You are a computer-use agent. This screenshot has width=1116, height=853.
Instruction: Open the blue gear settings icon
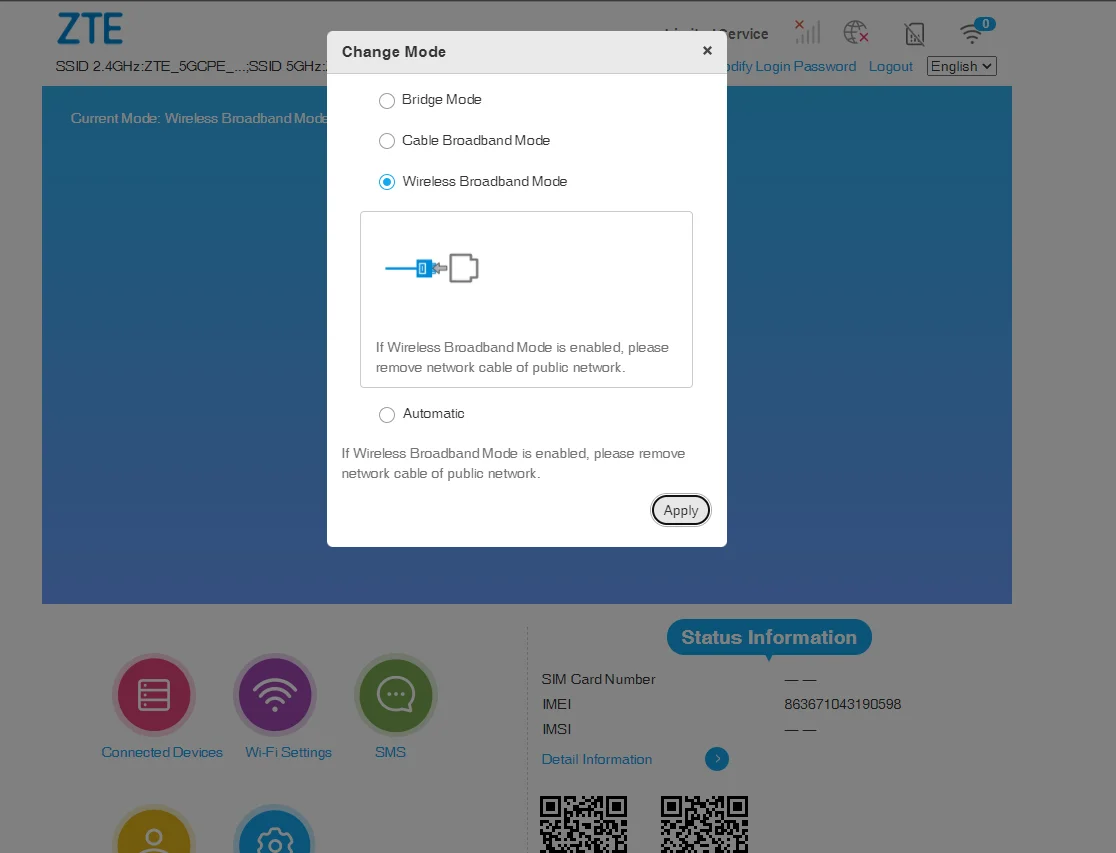pos(275,830)
